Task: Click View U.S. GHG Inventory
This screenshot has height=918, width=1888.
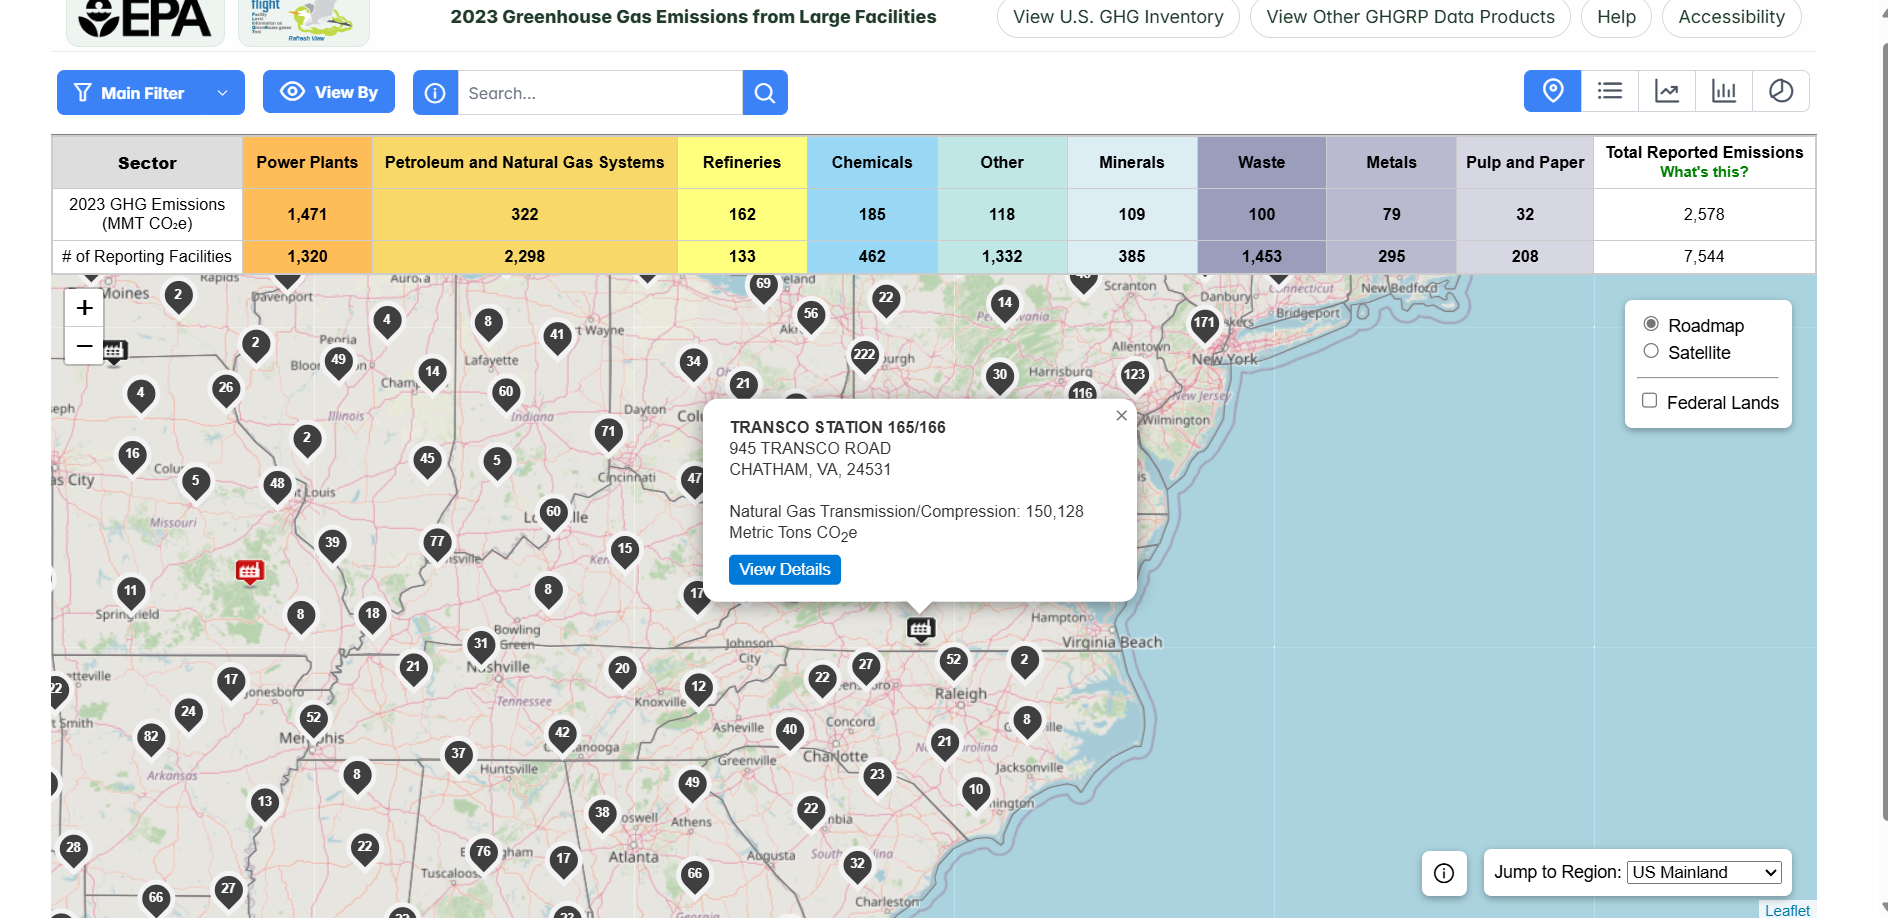Action: 1117,17
